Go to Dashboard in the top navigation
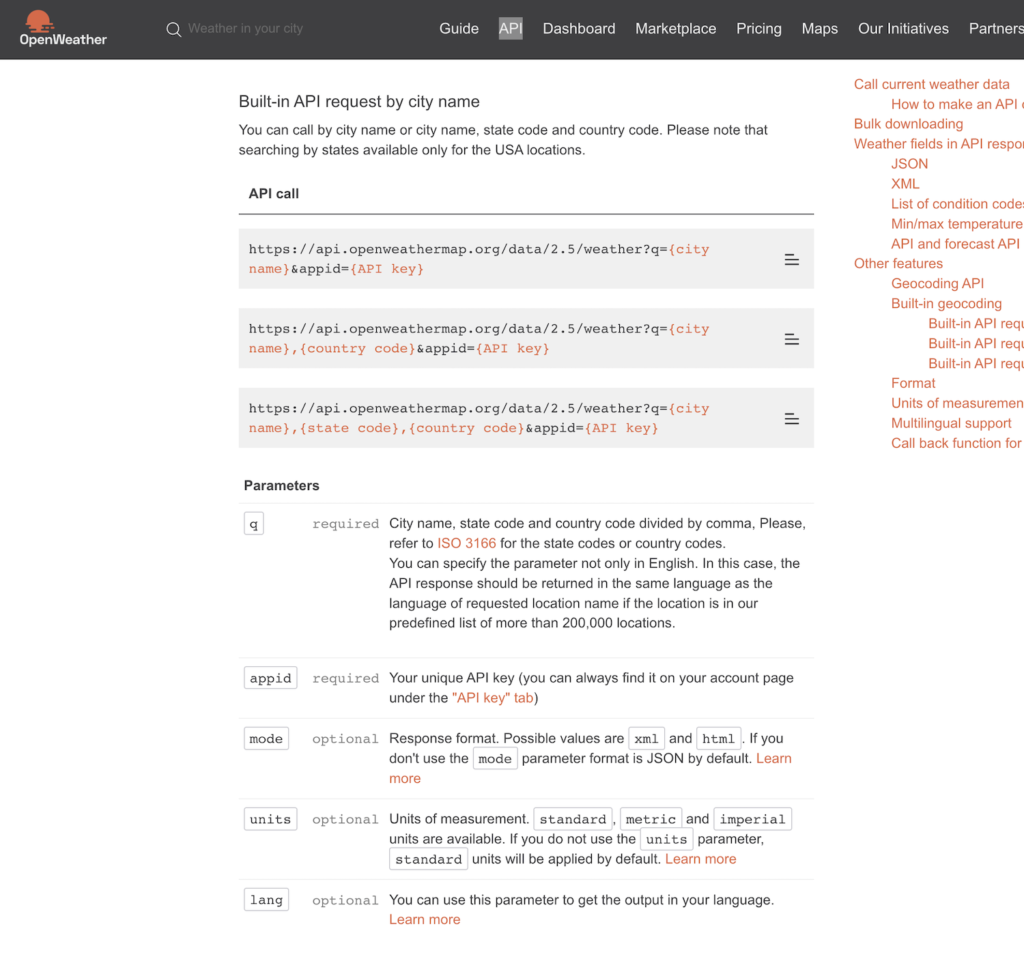Image resolution: width=1024 pixels, height=959 pixels. coord(579,29)
